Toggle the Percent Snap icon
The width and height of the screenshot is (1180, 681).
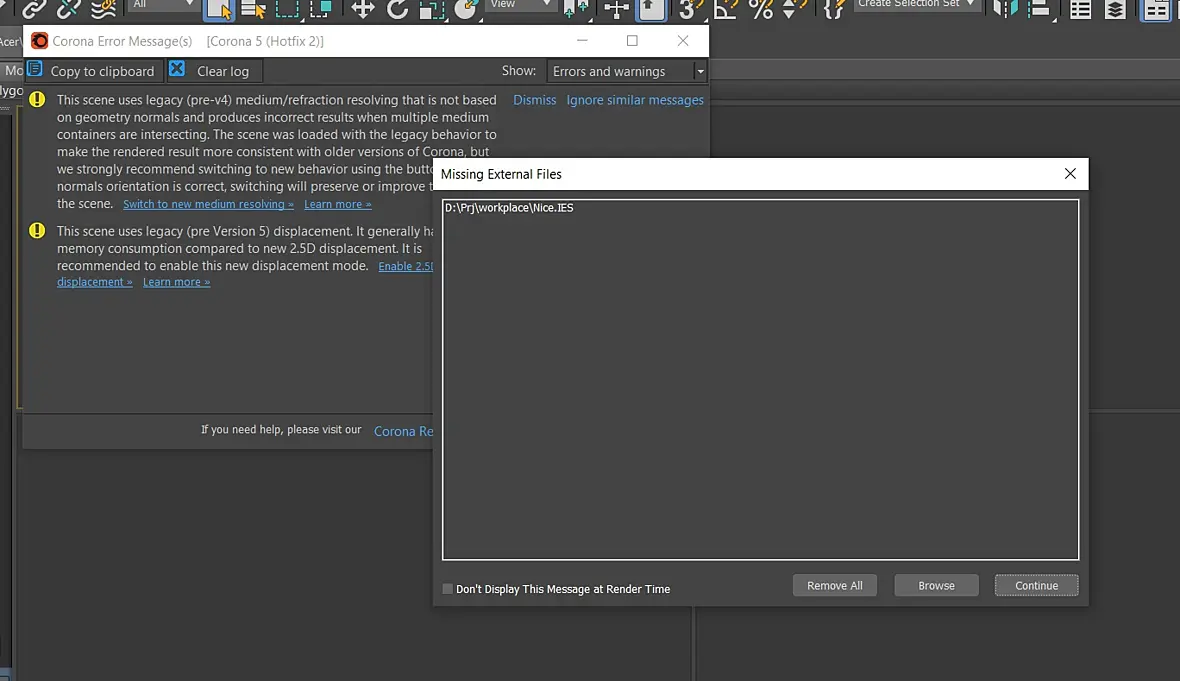point(762,9)
